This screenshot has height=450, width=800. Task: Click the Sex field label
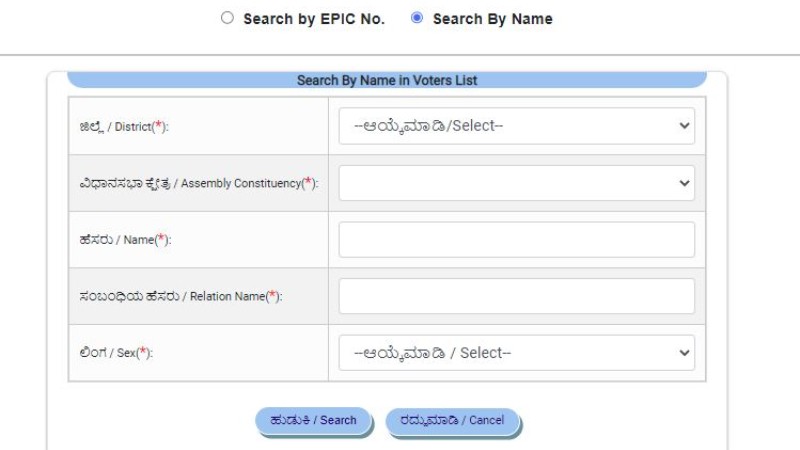(x=116, y=353)
